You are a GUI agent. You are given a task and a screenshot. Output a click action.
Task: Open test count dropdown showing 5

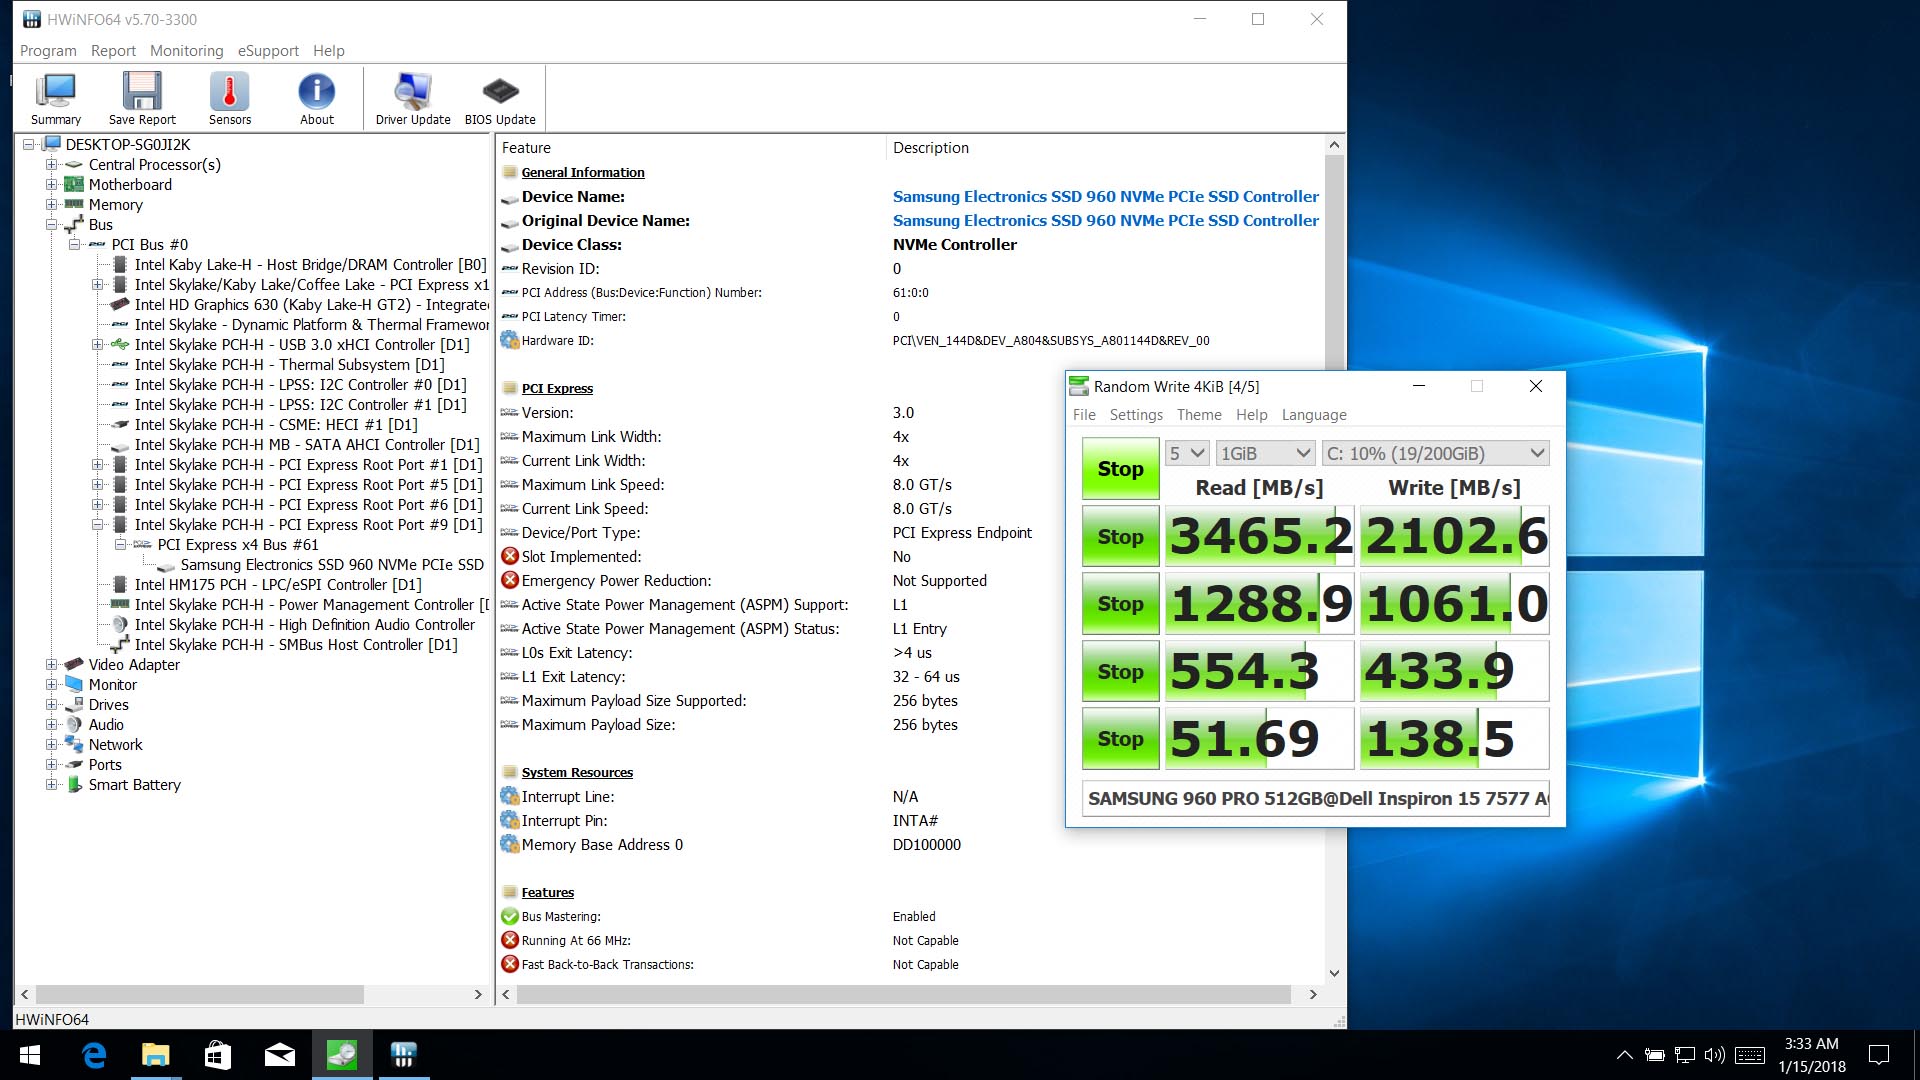tap(1187, 454)
